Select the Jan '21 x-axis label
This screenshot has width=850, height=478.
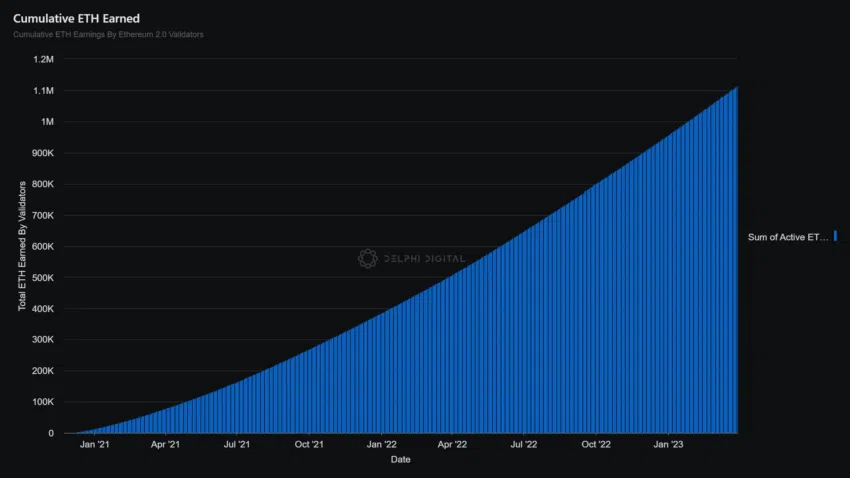(95, 445)
